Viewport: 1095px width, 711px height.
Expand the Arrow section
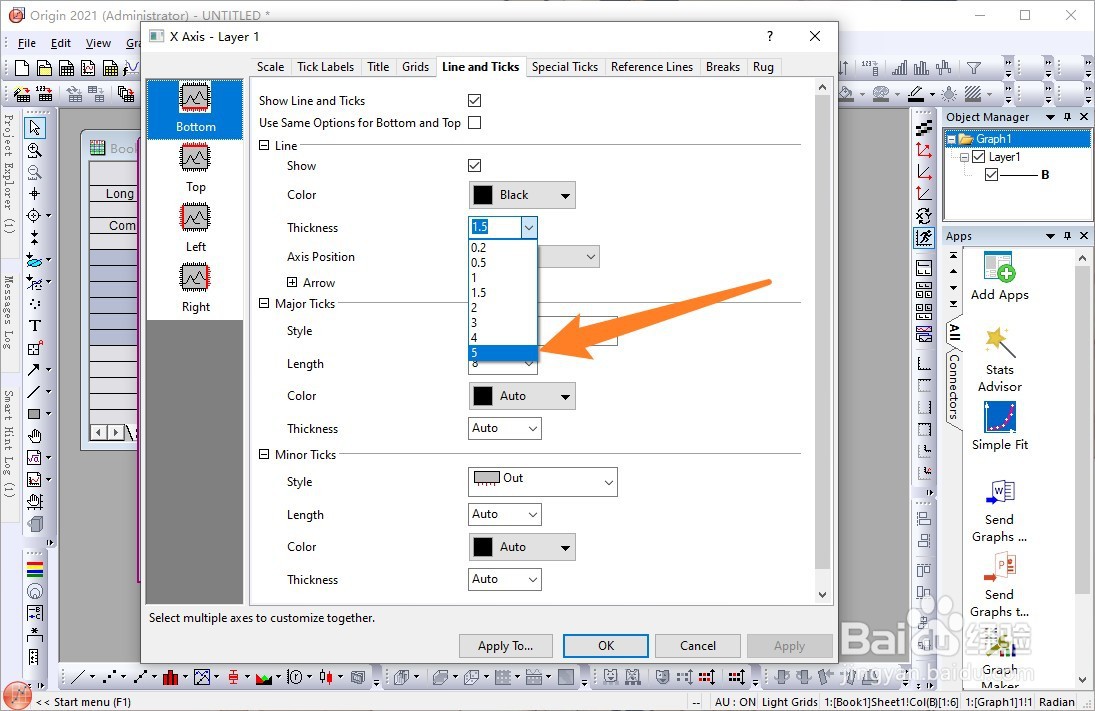[x=292, y=282]
